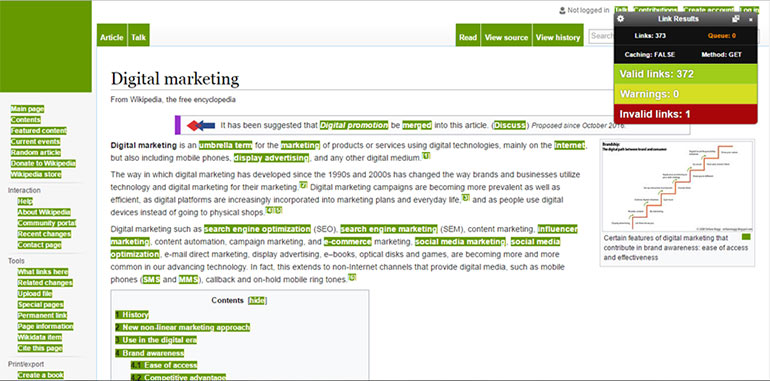Close the Link Results panel
Image resolution: width=770 pixels, height=381 pixels.
[750, 20]
